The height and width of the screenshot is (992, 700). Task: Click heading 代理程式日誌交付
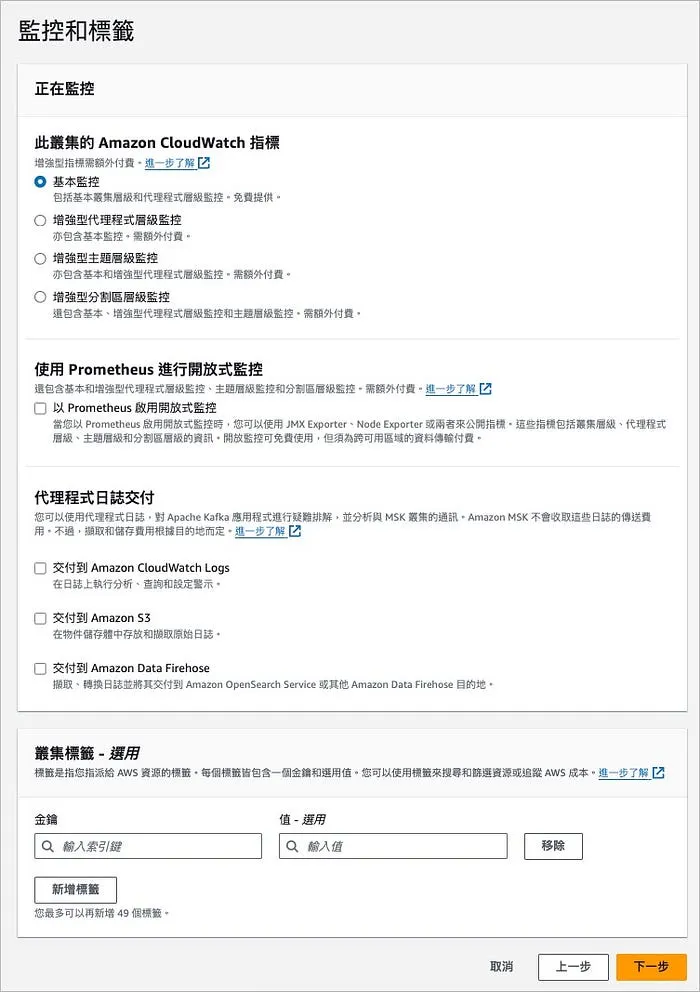pyautogui.click(x=94, y=497)
